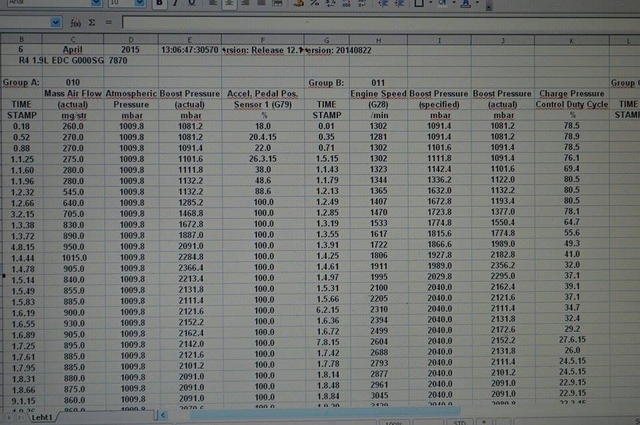Select cell with mass air flow 1015.0

(73, 258)
